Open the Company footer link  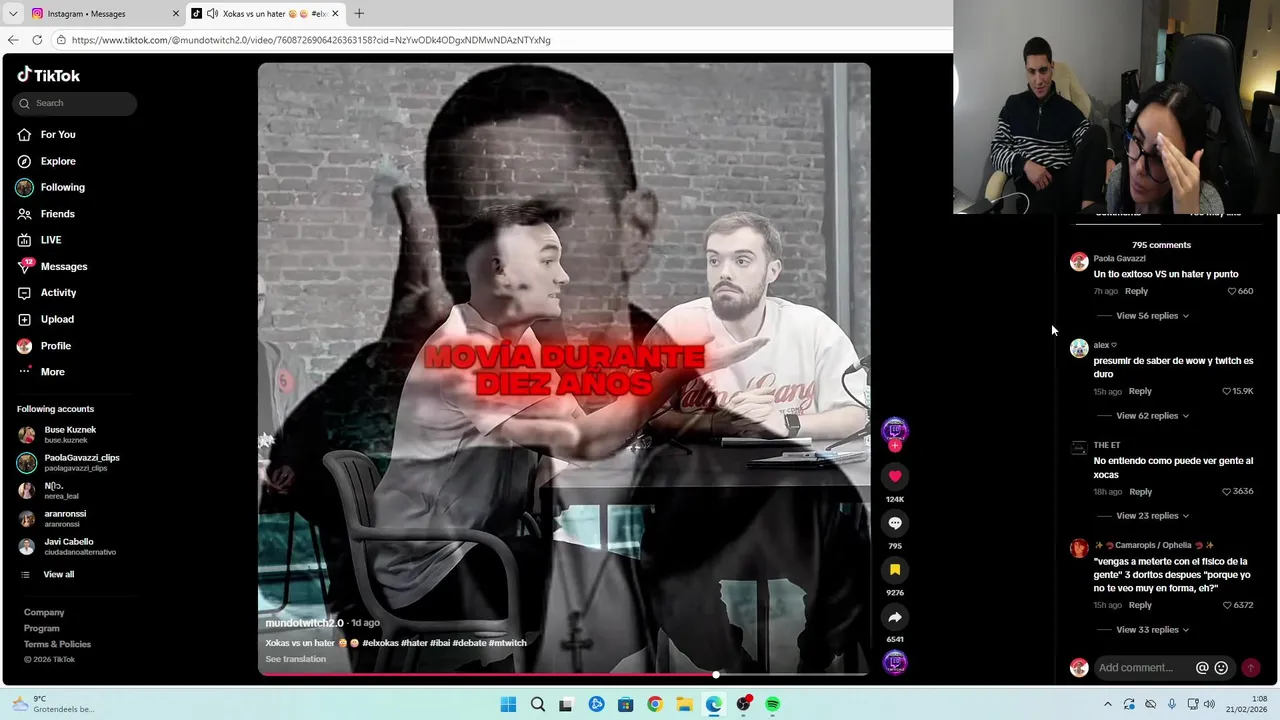pos(44,612)
